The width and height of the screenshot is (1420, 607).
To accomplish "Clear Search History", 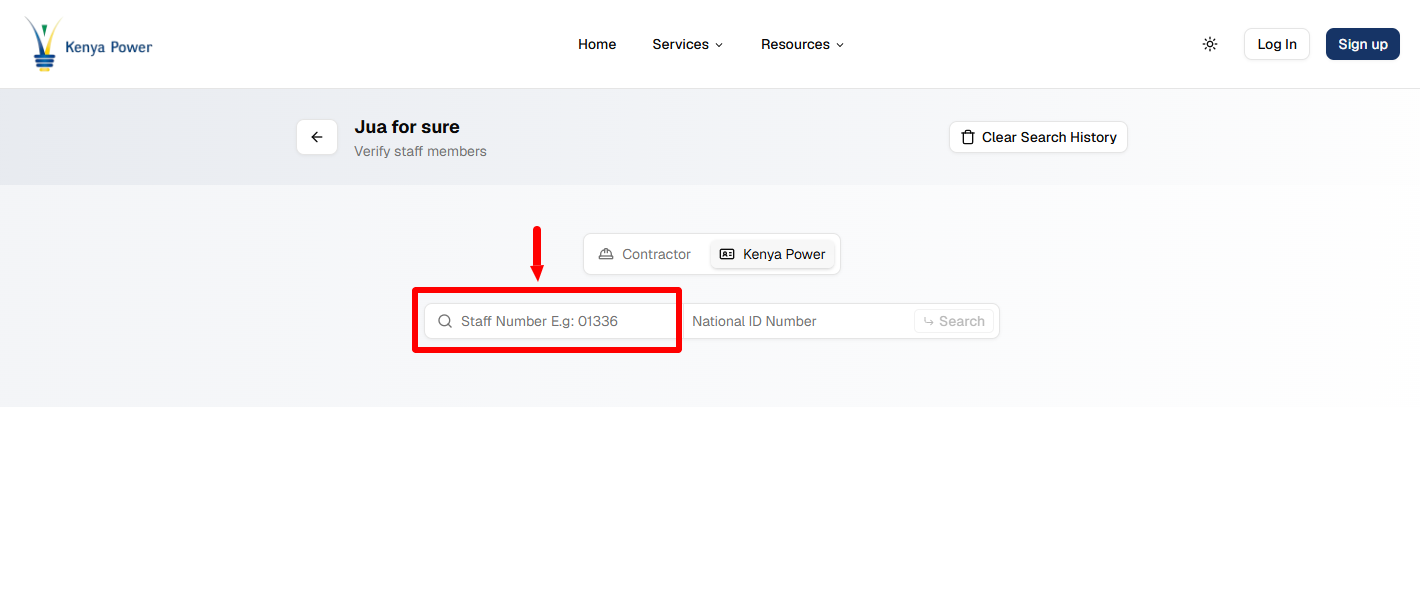I will (x=1038, y=137).
